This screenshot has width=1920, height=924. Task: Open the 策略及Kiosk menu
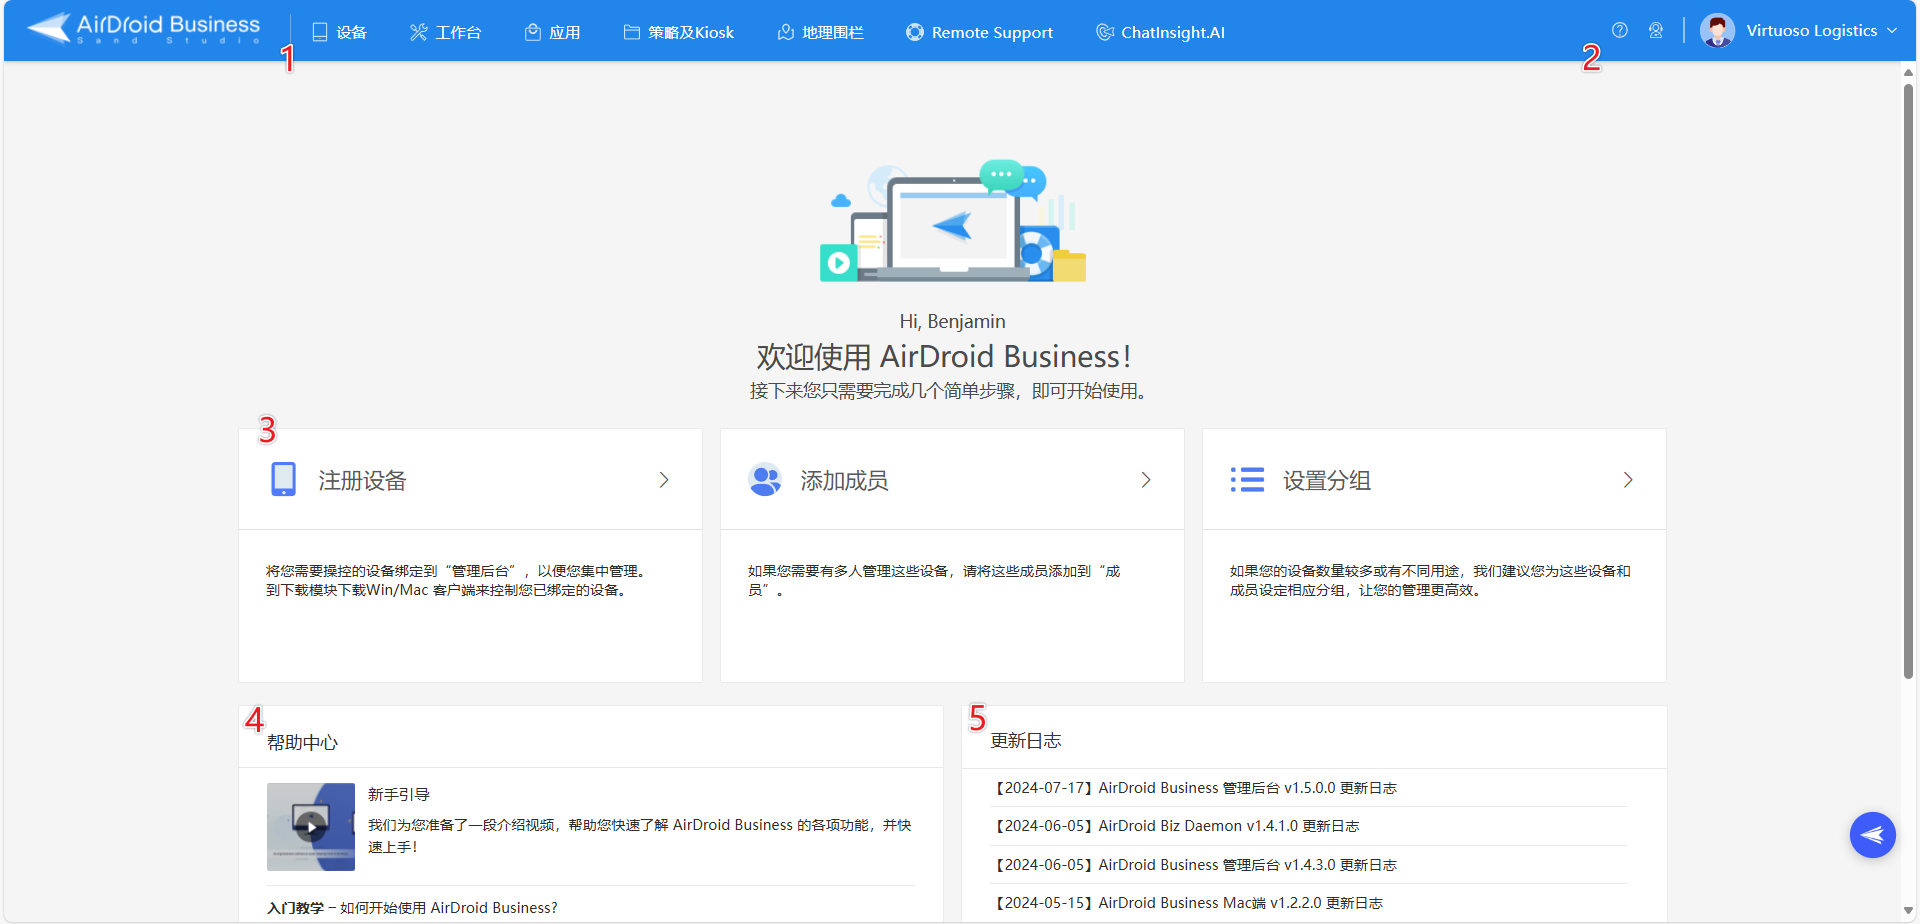click(679, 32)
